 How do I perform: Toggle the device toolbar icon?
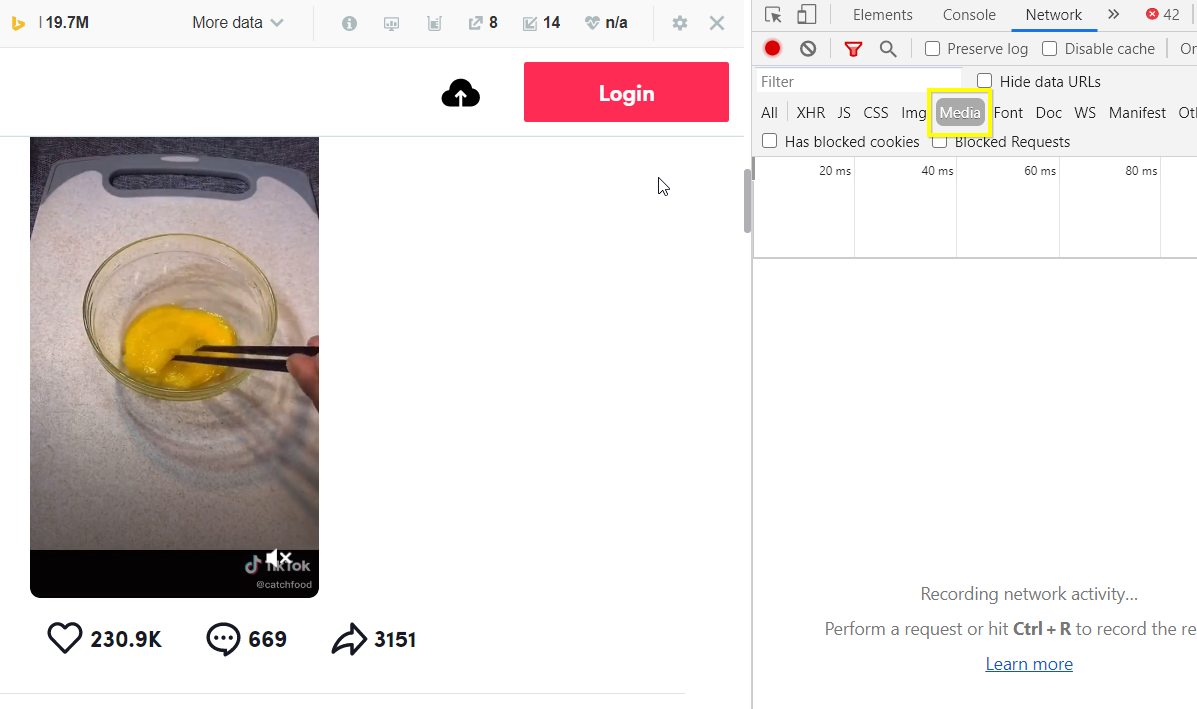(806, 15)
